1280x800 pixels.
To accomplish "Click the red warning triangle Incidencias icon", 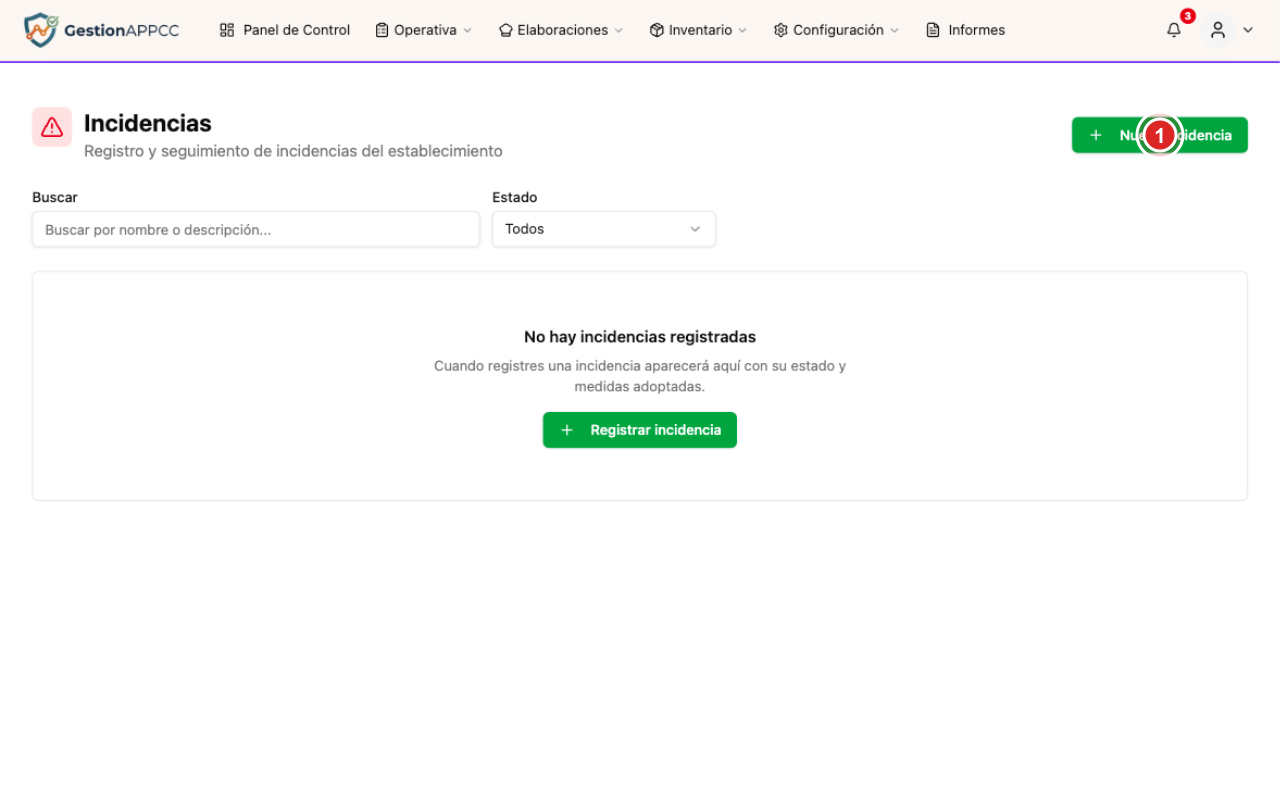I will [52, 127].
